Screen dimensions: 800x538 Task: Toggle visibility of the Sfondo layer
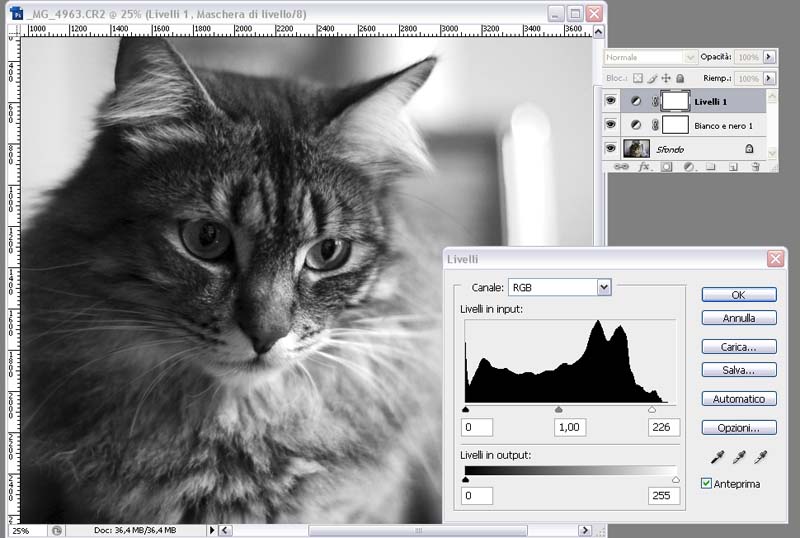[x=611, y=149]
